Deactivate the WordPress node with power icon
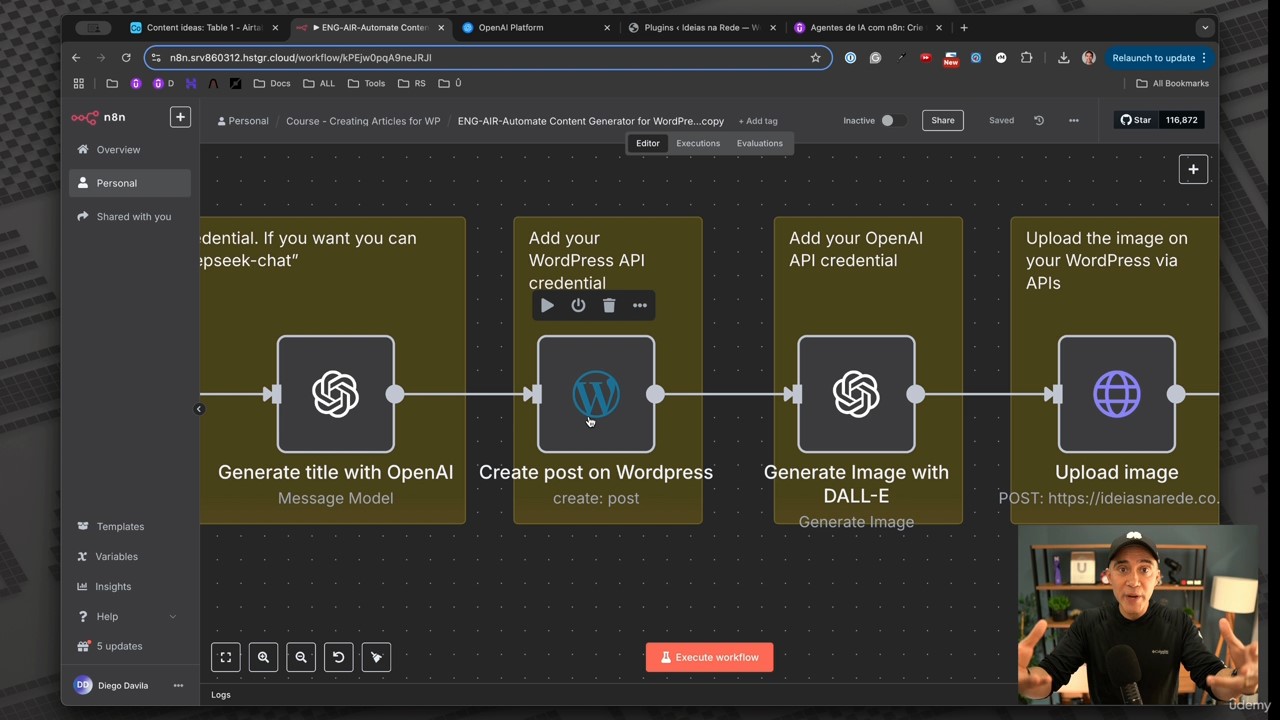The width and height of the screenshot is (1280, 720). click(578, 305)
